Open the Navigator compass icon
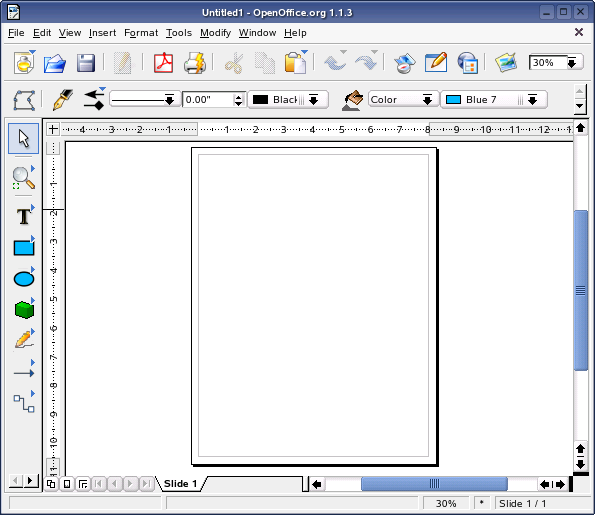This screenshot has height=515, width=595. pos(405,63)
